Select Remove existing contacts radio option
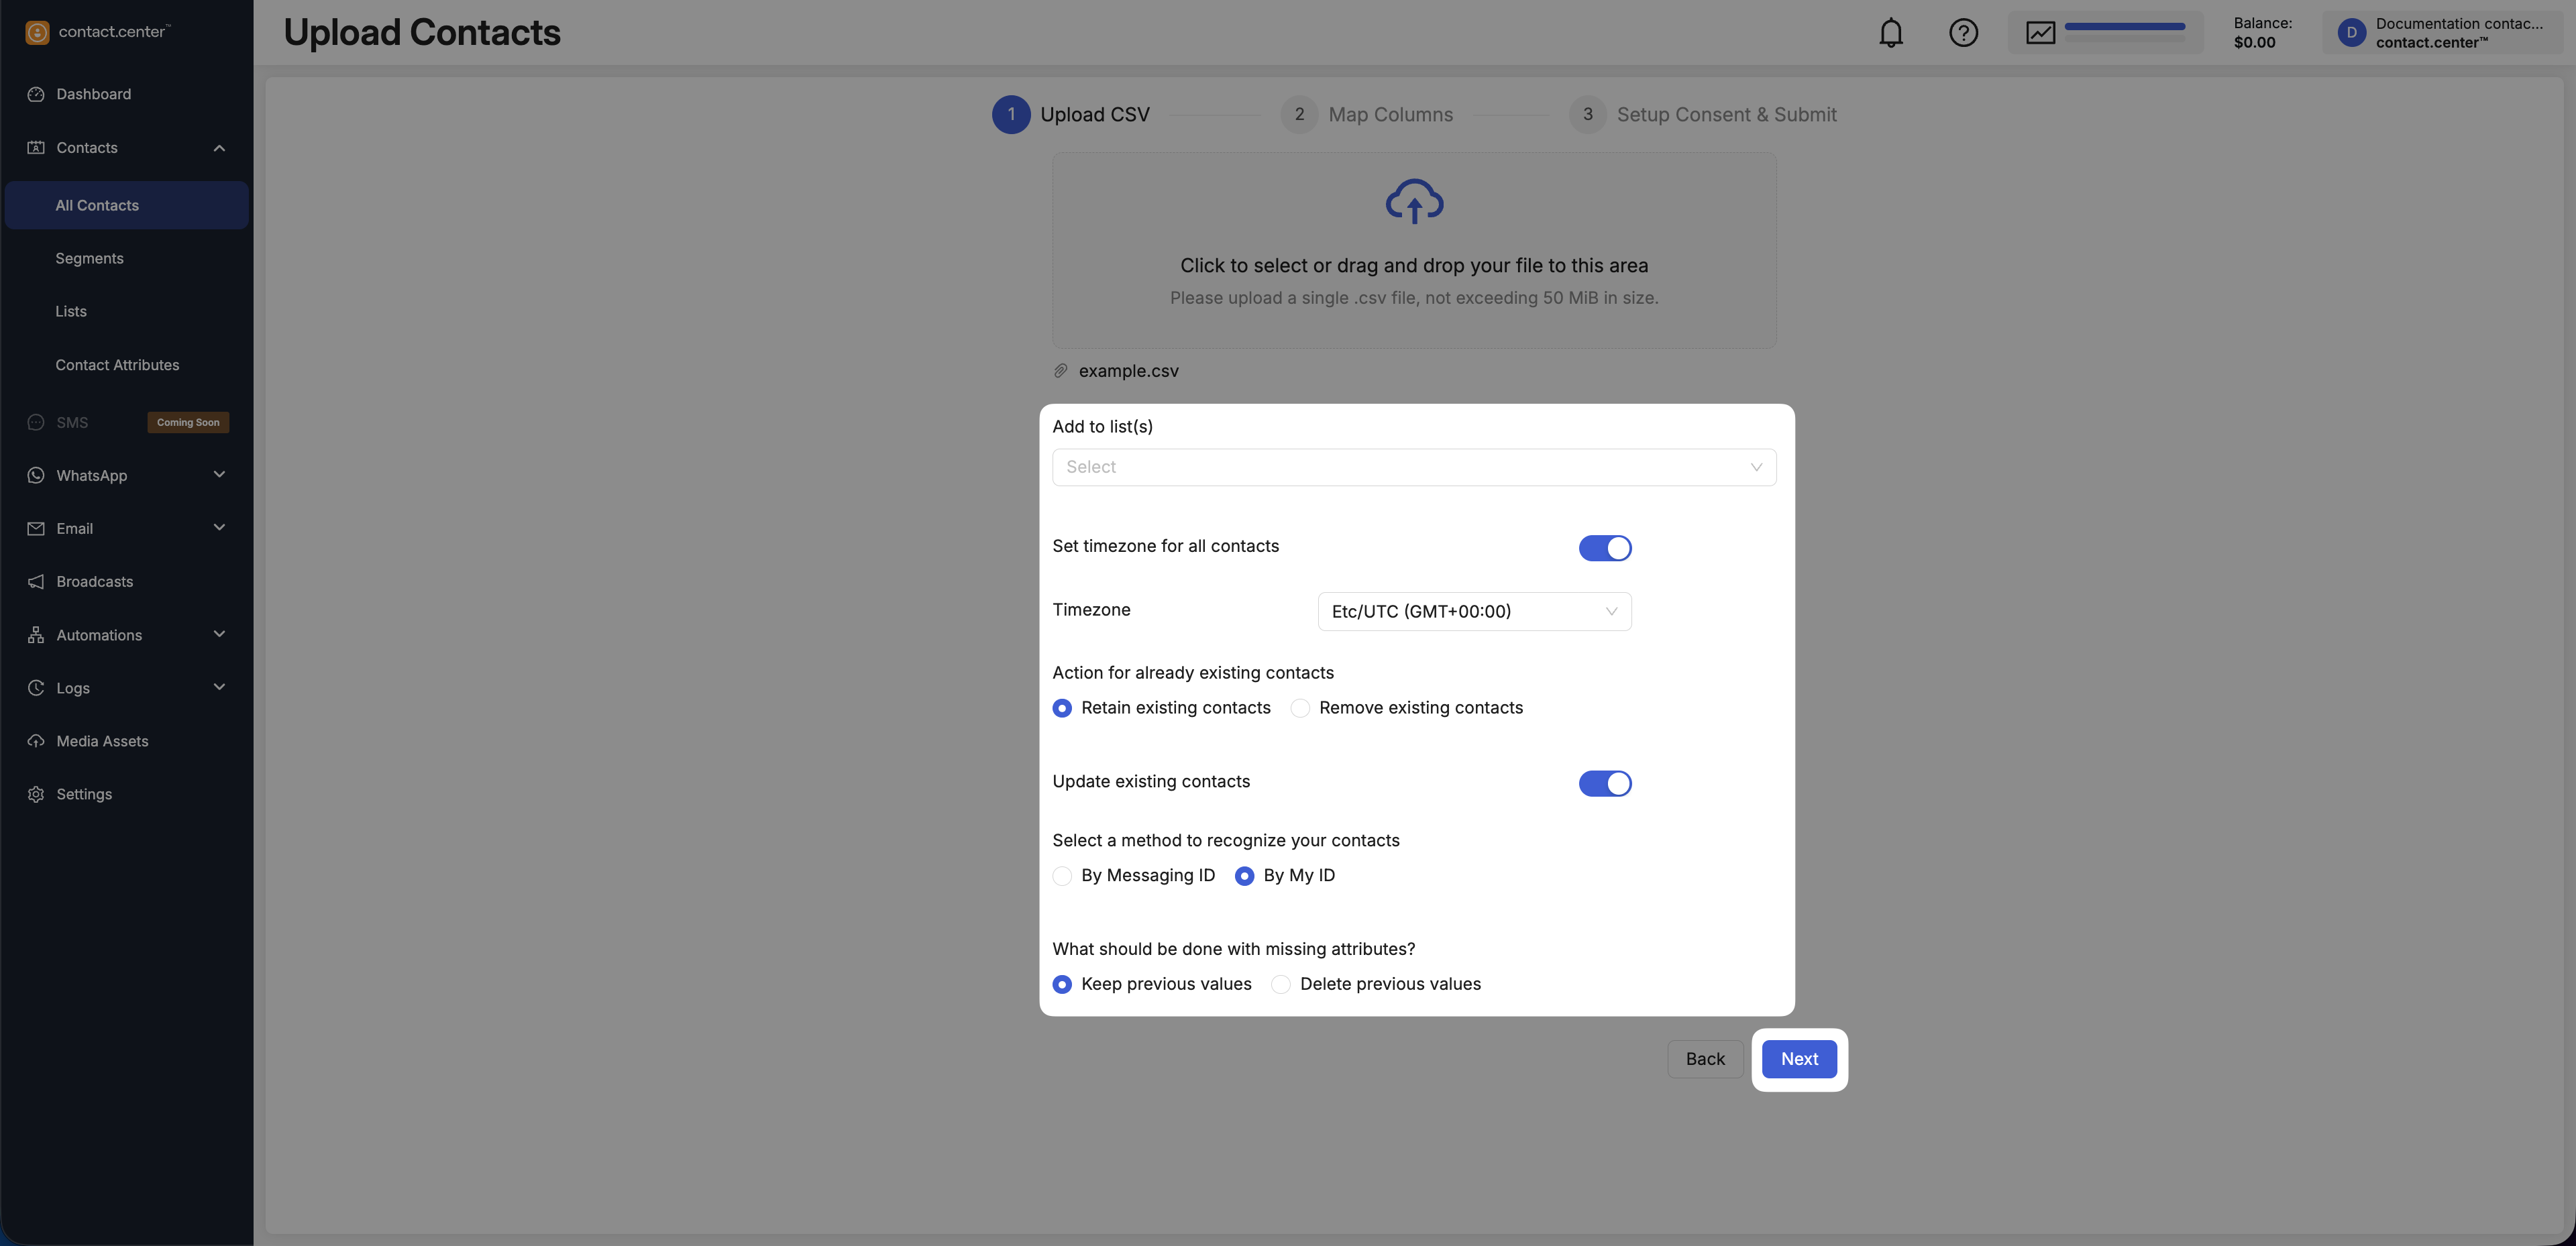The width and height of the screenshot is (2576, 1246). [1300, 708]
